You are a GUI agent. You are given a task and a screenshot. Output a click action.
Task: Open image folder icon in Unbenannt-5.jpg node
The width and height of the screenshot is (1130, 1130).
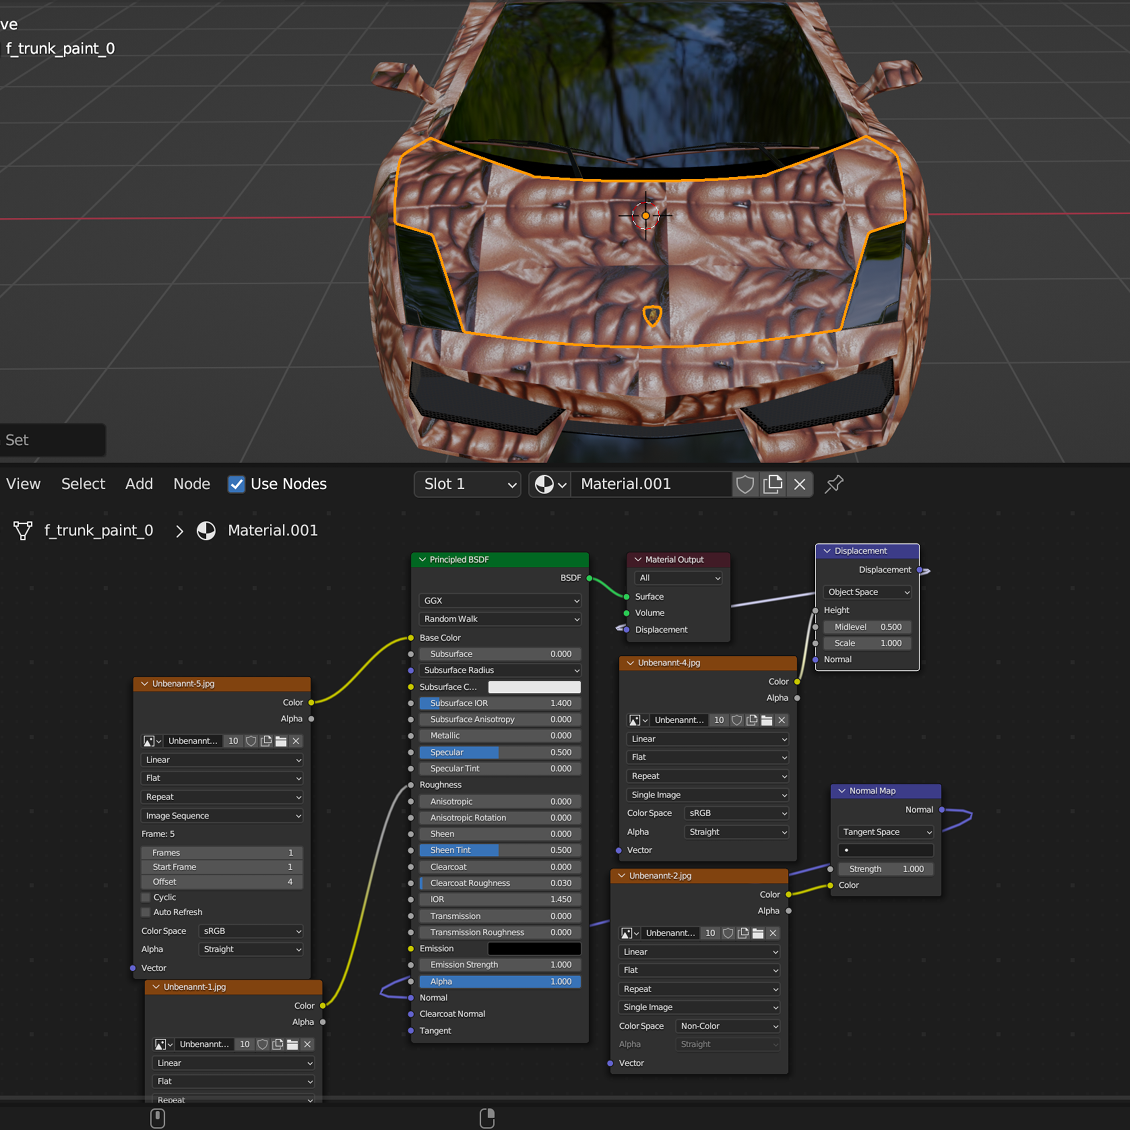tap(281, 741)
